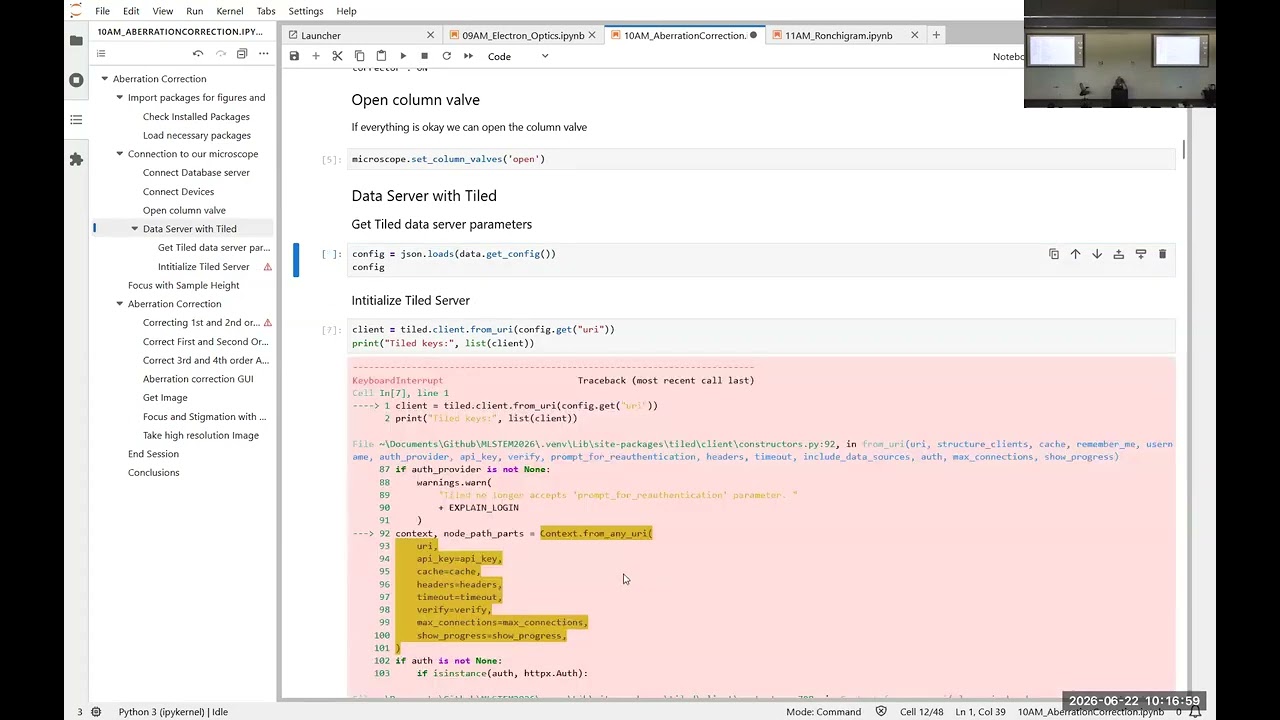This screenshot has height=720, width=1280.
Task: Open more options in table of contents
Action: [x=264, y=53]
